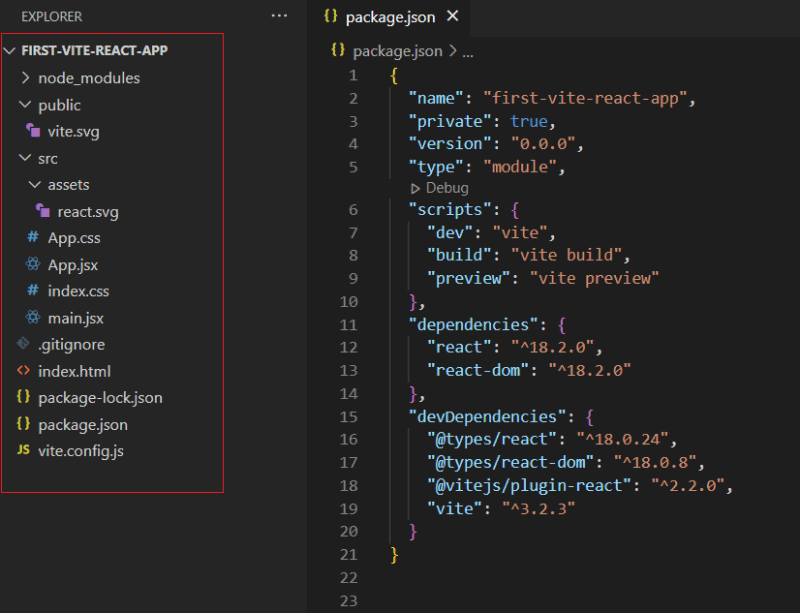Image resolution: width=800 pixels, height=613 pixels.
Task: Click the EXPLORER panel title
Action: pos(52,17)
